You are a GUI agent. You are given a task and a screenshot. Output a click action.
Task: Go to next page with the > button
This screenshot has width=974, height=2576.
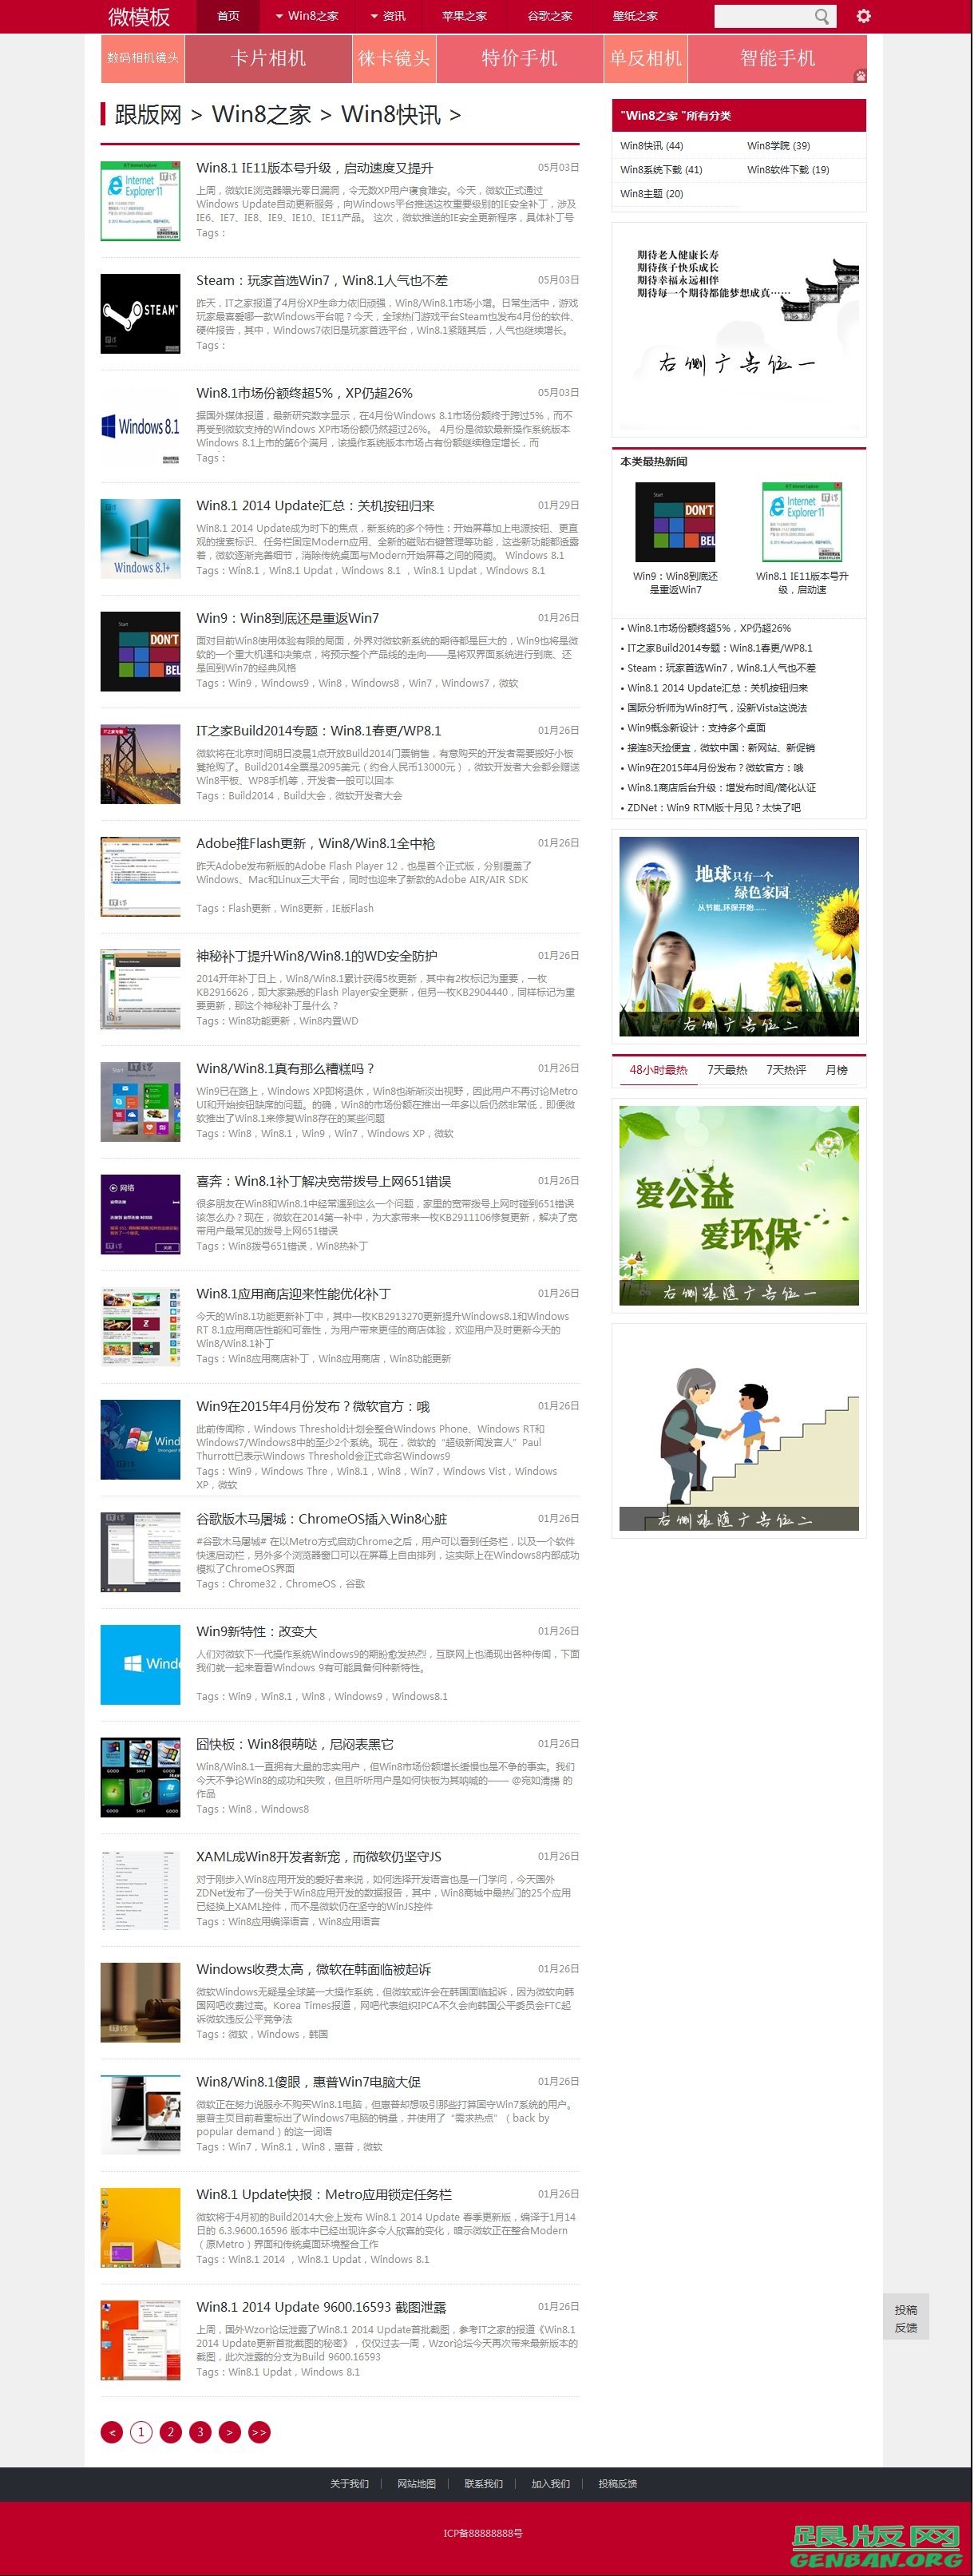229,2432
